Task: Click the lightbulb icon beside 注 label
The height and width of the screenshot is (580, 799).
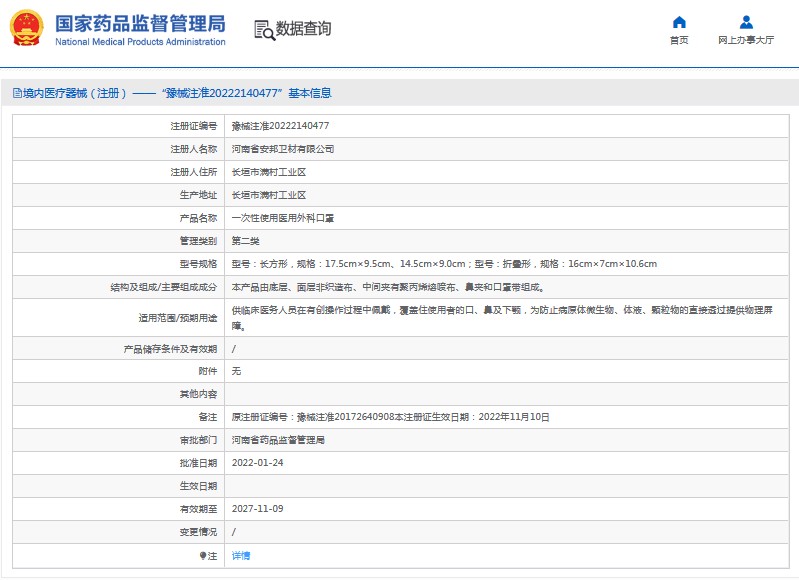Action: click(203, 555)
